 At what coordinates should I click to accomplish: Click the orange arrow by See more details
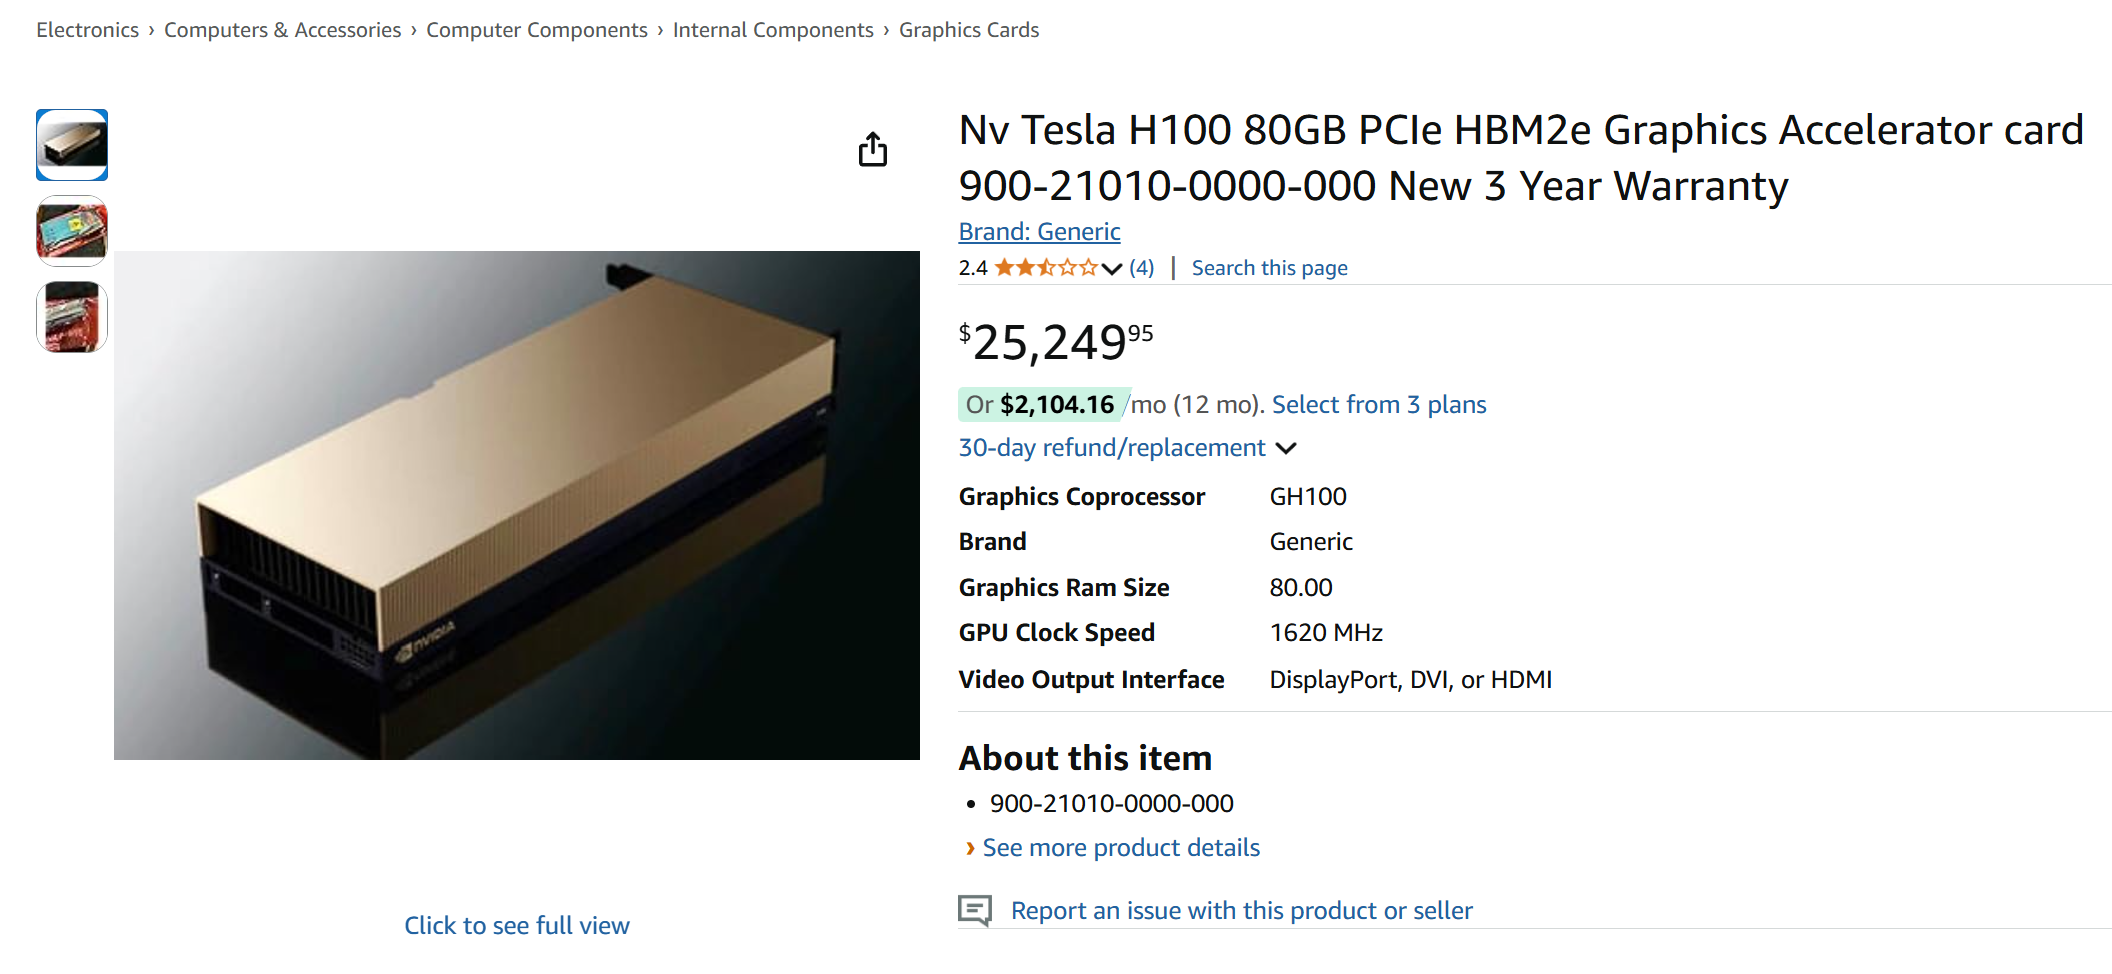click(970, 848)
